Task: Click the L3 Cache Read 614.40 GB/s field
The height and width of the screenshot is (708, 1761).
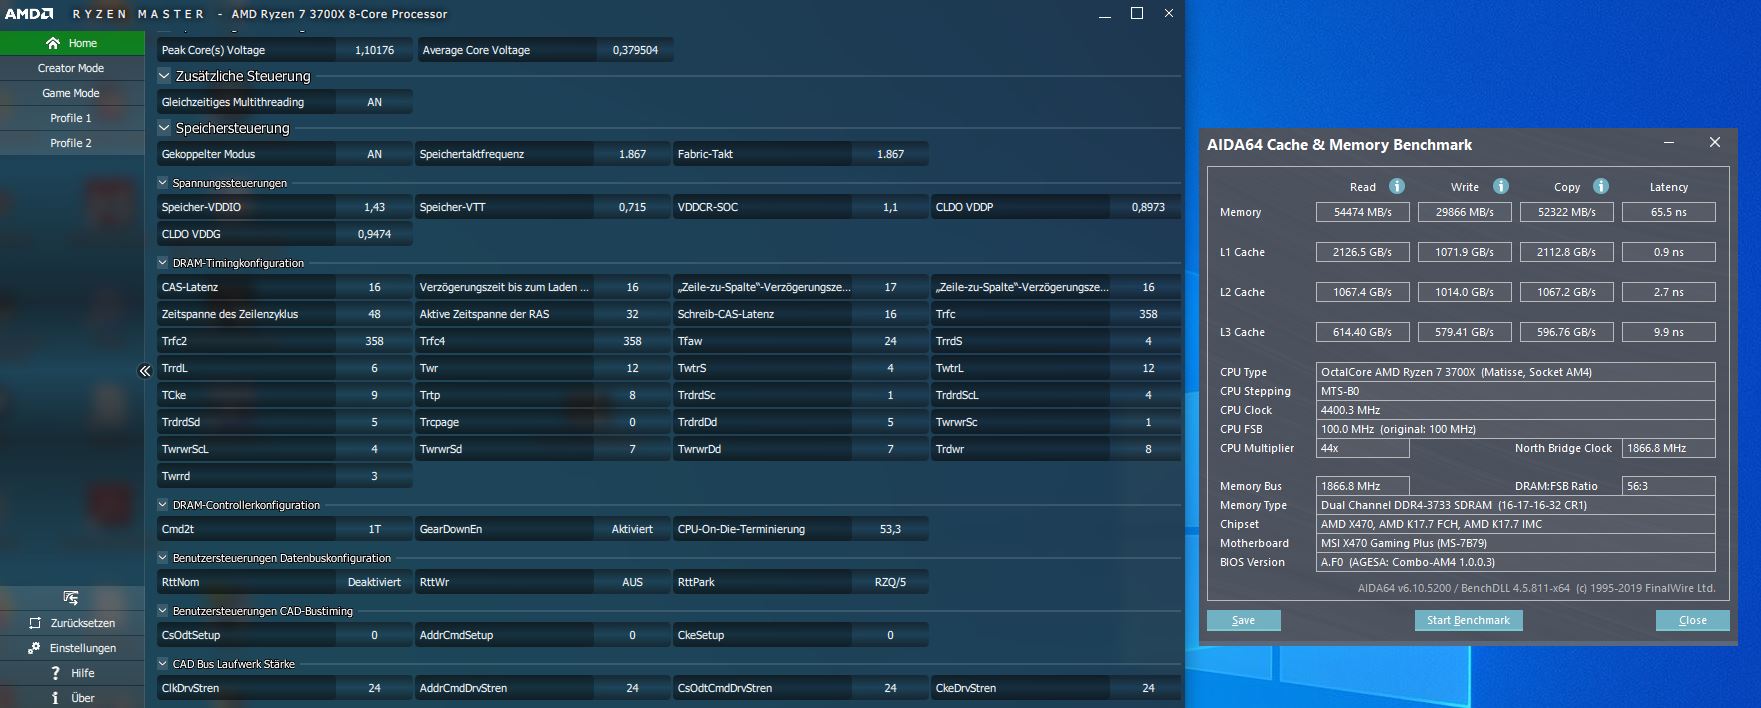Action: 1362,332
